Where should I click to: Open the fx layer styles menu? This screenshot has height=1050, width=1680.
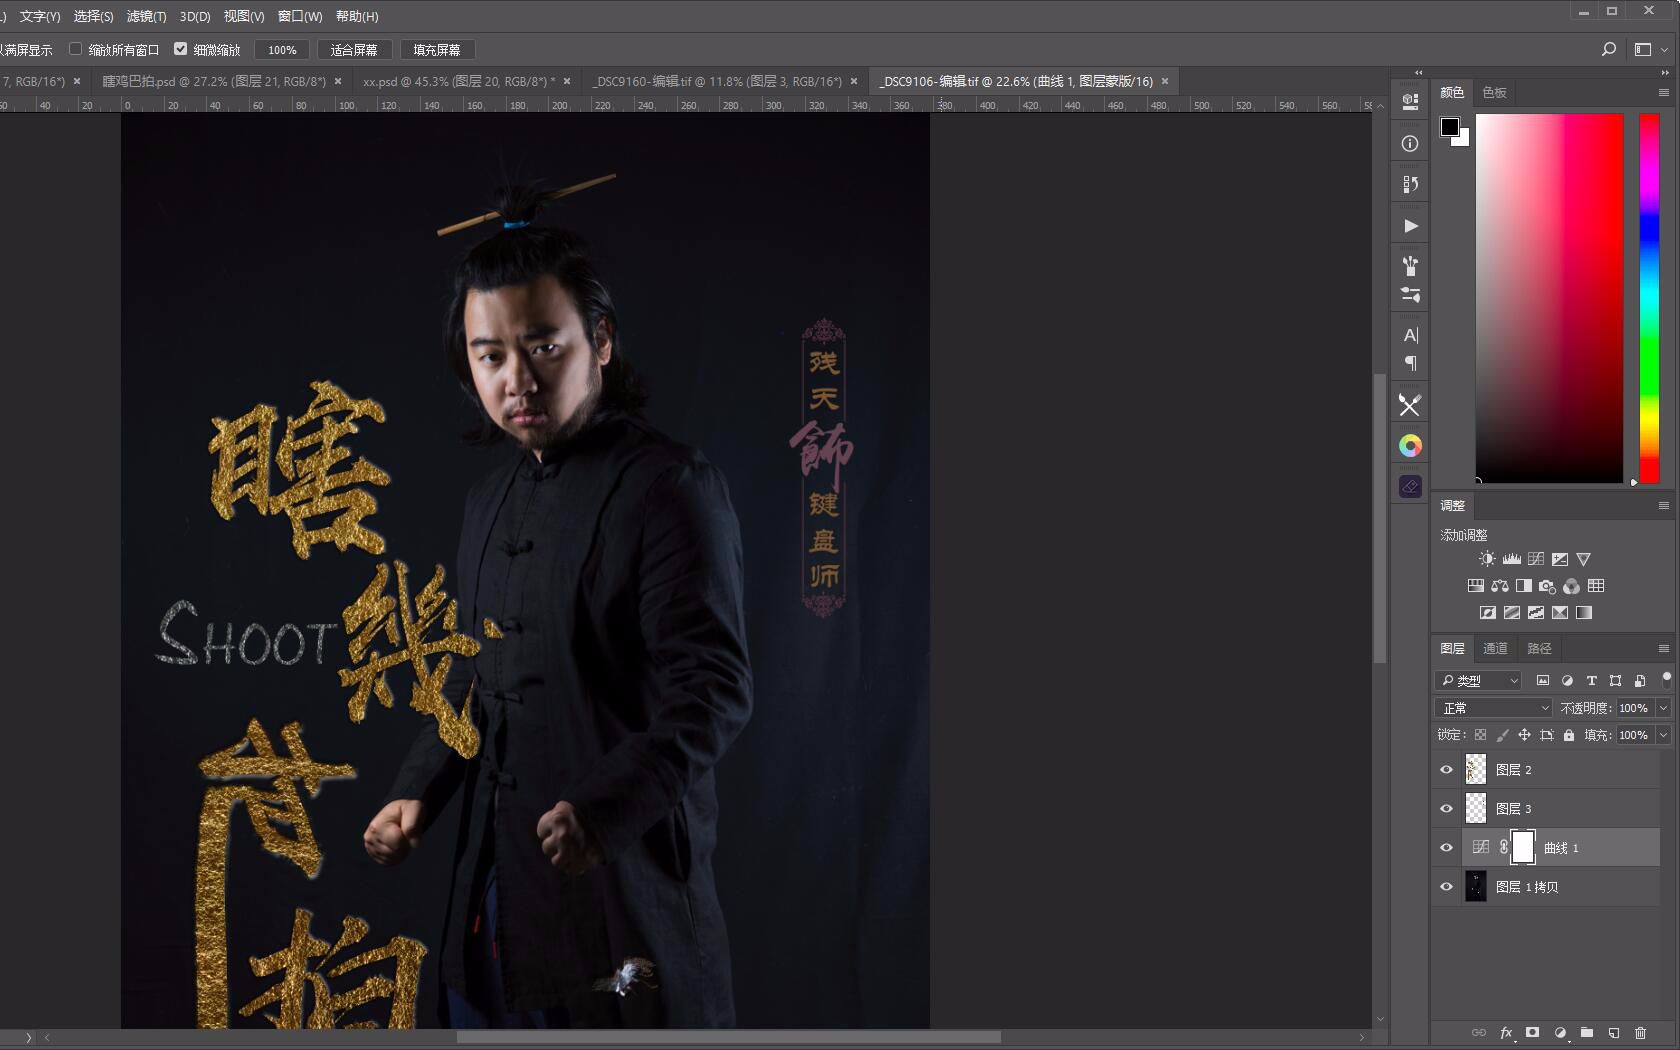point(1506,1033)
